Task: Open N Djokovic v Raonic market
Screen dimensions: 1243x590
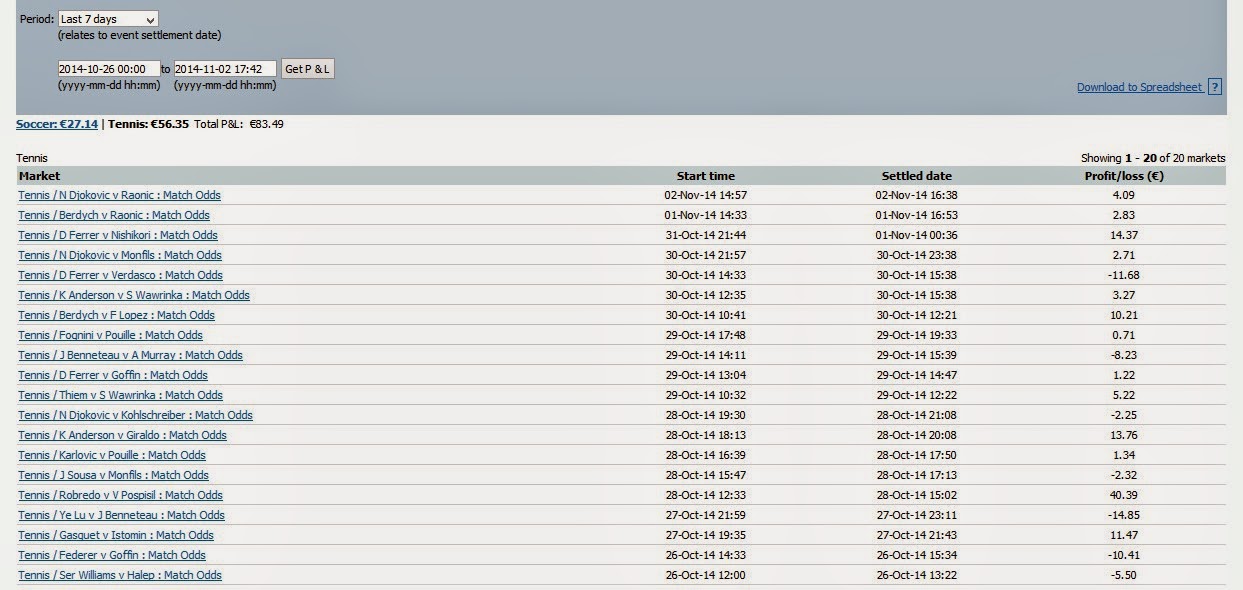Action: pyautogui.click(x=119, y=195)
